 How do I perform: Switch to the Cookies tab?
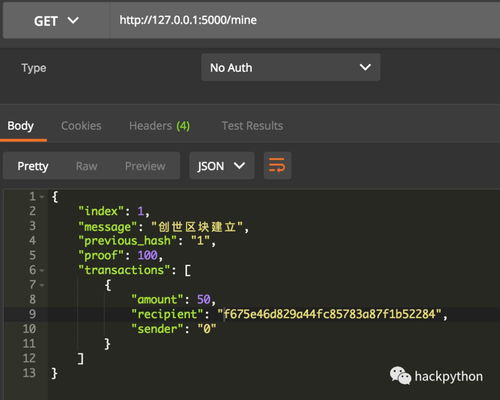click(x=81, y=126)
